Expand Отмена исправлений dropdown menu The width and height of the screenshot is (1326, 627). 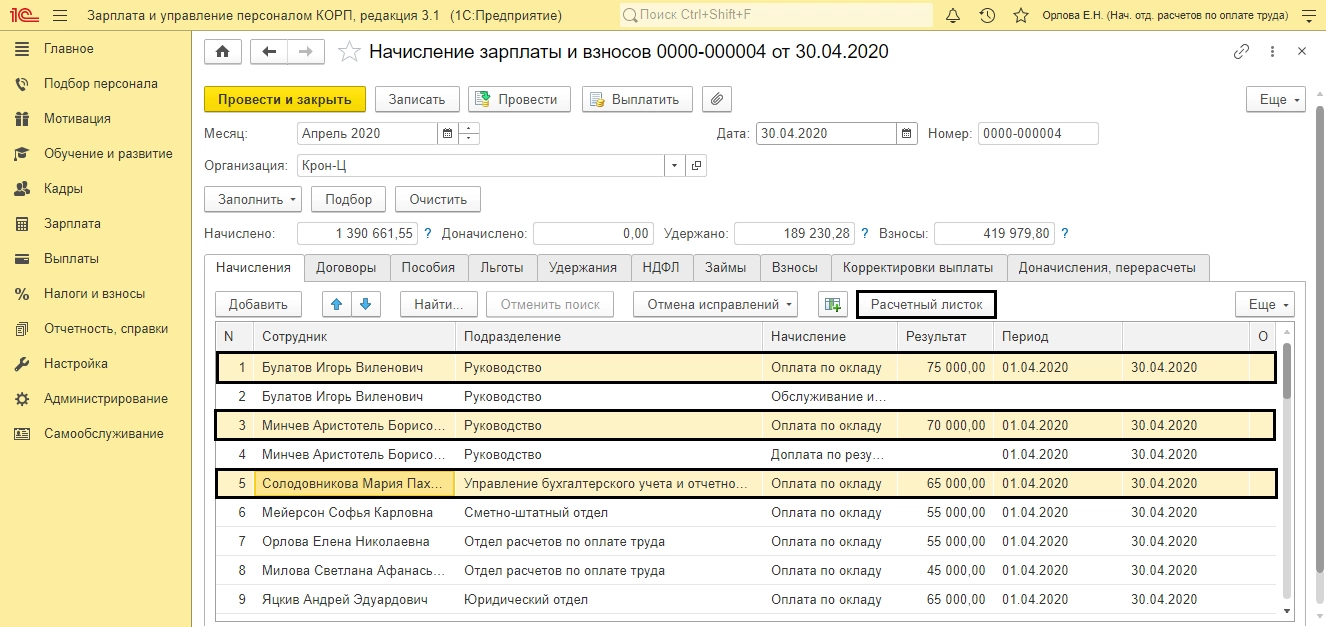(x=714, y=304)
